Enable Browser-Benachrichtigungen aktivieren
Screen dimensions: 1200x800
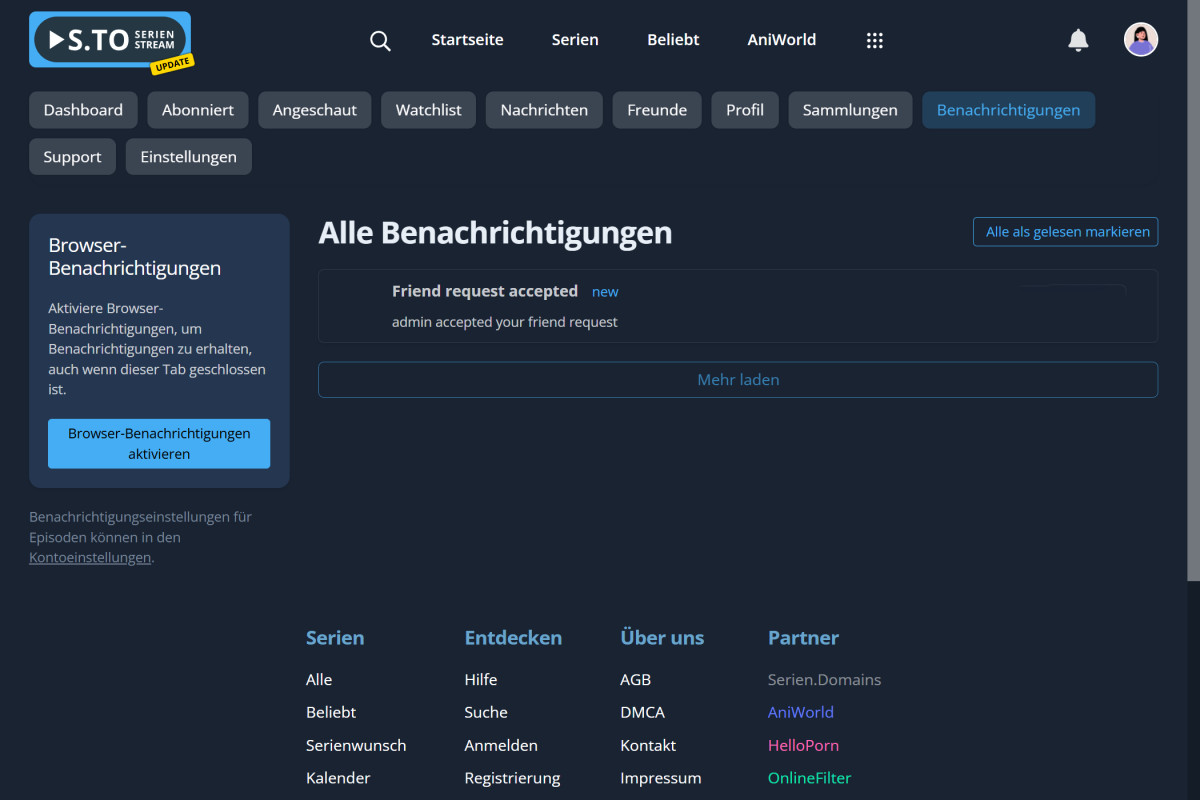(x=158, y=443)
